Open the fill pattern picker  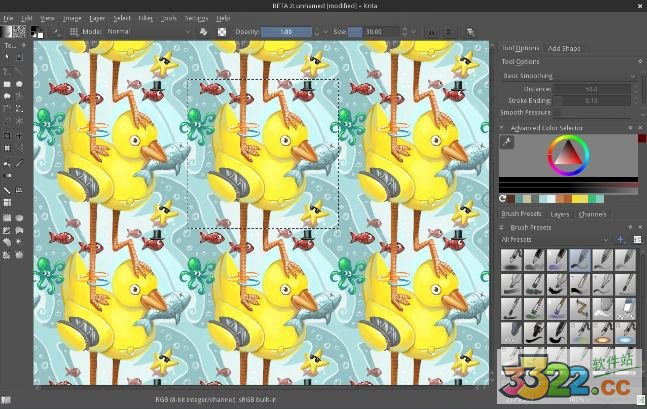pyautogui.click(x=21, y=31)
